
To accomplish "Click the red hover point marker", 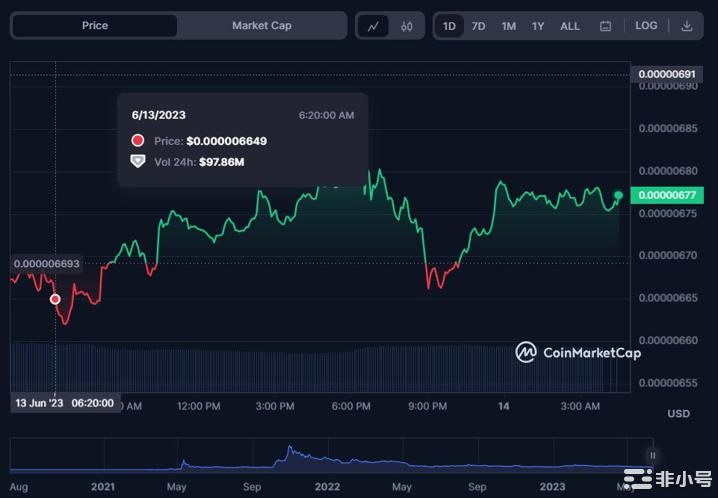I will 55,299.
